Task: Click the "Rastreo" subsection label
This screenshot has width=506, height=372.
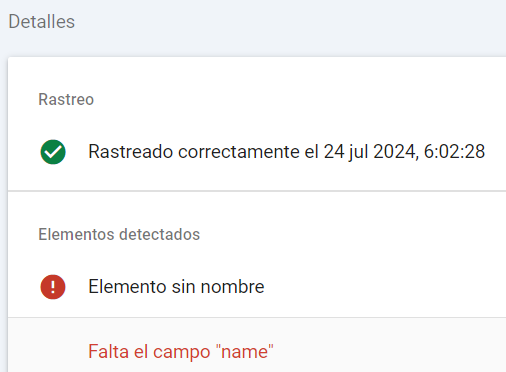Action: tap(66, 99)
